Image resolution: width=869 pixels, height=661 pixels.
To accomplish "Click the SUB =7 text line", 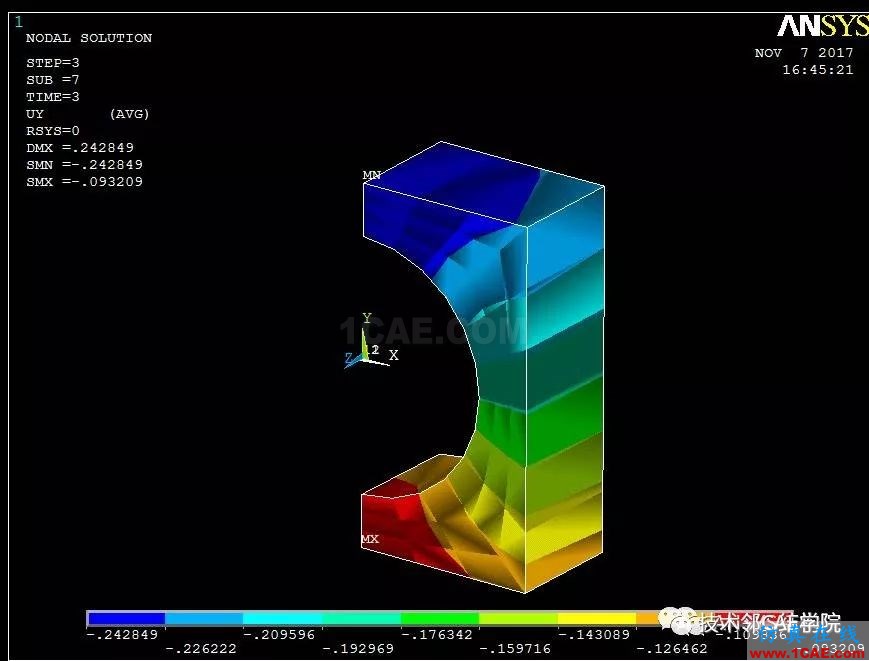I will [53, 80].
